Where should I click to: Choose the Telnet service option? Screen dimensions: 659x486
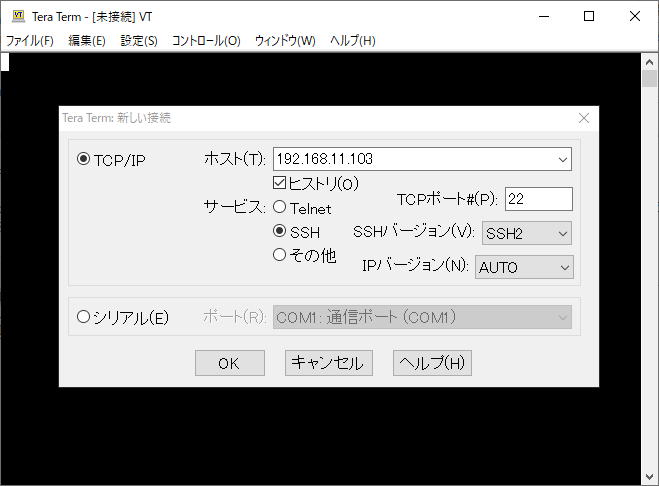(x=280, y=209)
